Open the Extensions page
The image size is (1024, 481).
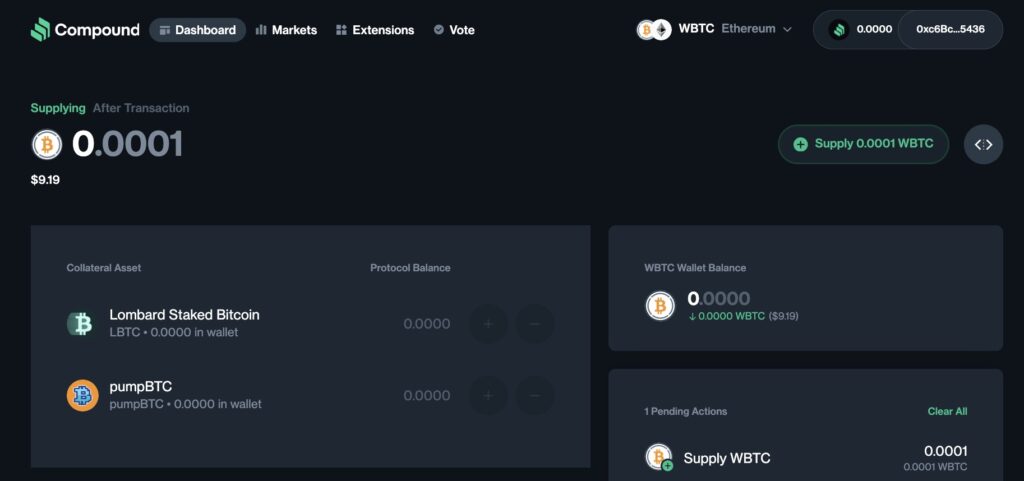(x=375, y=30)
